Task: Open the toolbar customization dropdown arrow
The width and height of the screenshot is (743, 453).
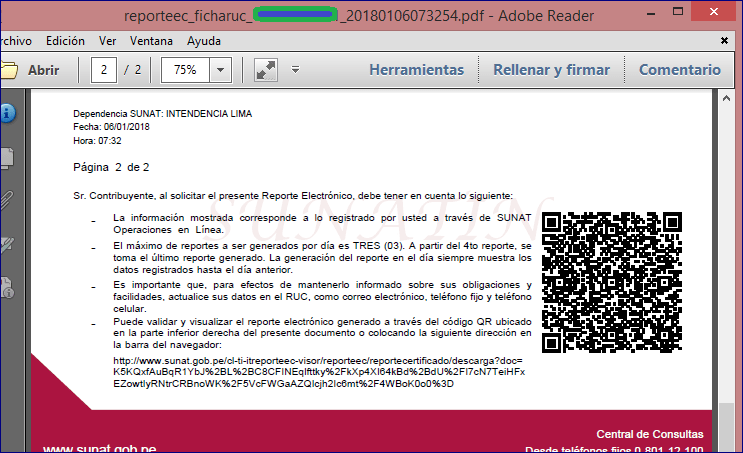Action: (295, 70)
